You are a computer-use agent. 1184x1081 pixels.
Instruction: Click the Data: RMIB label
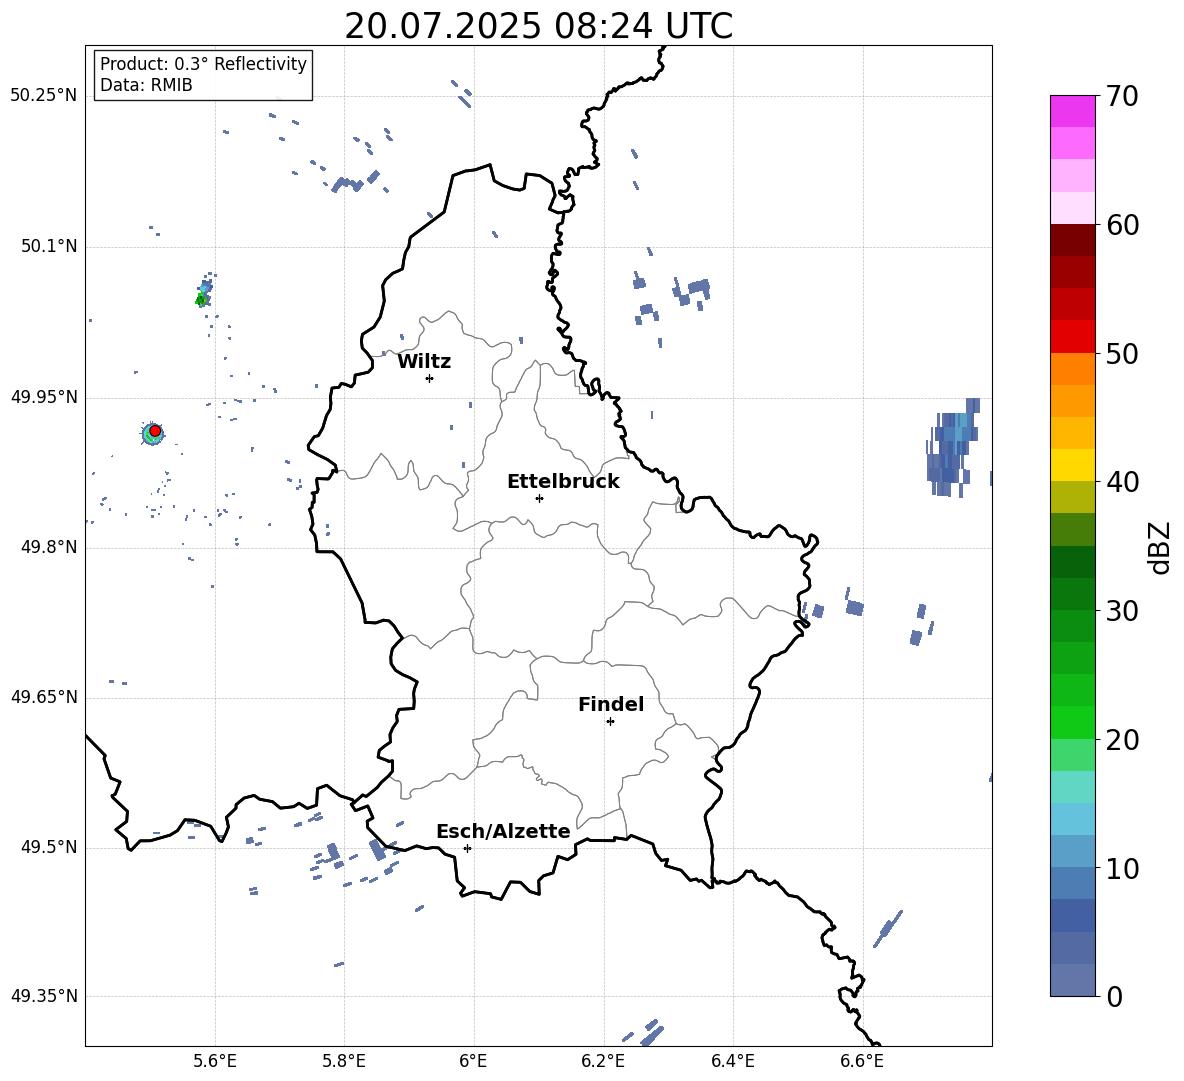(146, 85)
